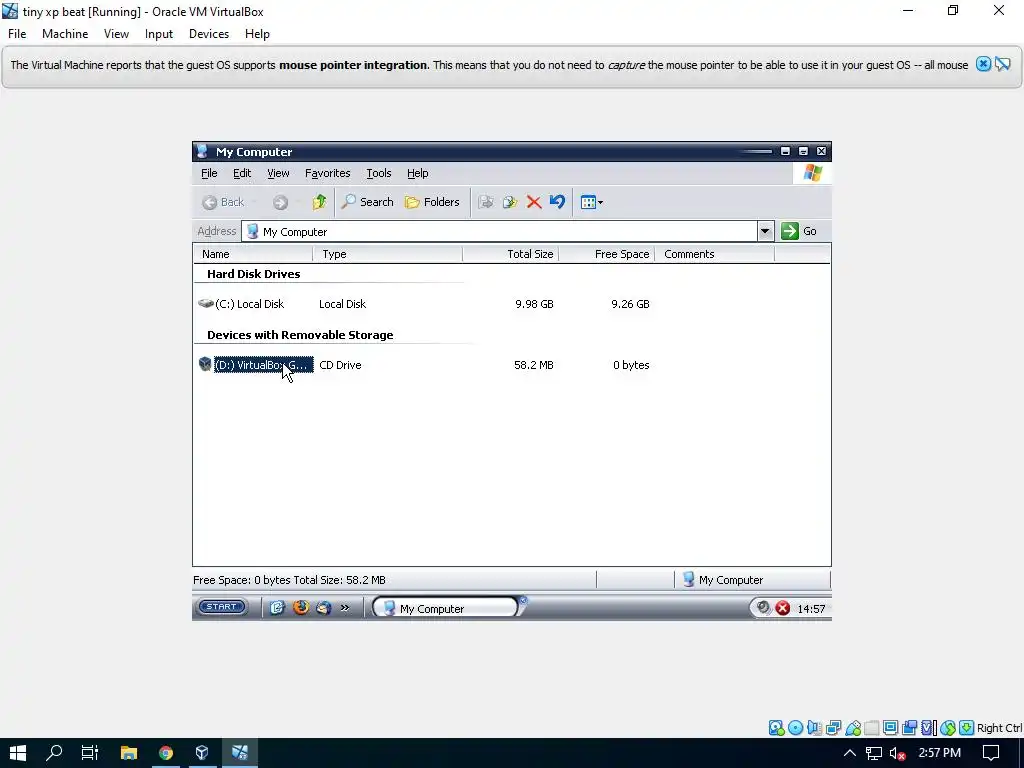Launch Firefox from XP quick launch
This screenshot has height=768, width=1024.
[300, 608]
